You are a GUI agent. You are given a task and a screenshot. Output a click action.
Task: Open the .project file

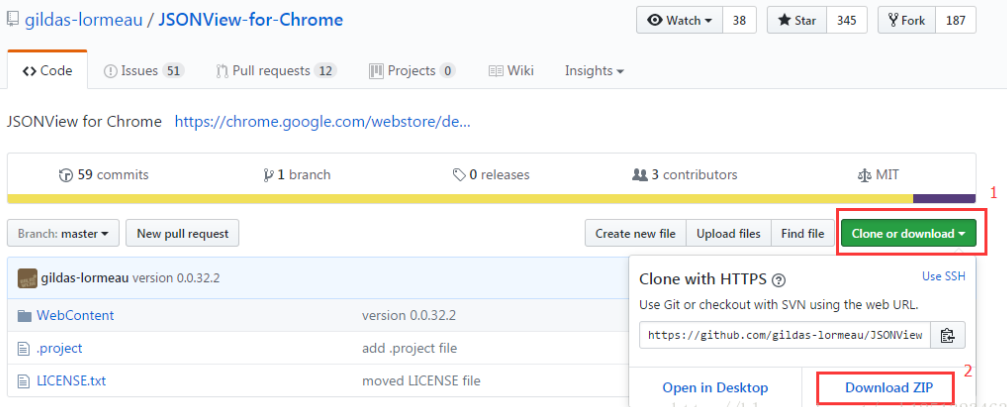click(x=59, y=348)
